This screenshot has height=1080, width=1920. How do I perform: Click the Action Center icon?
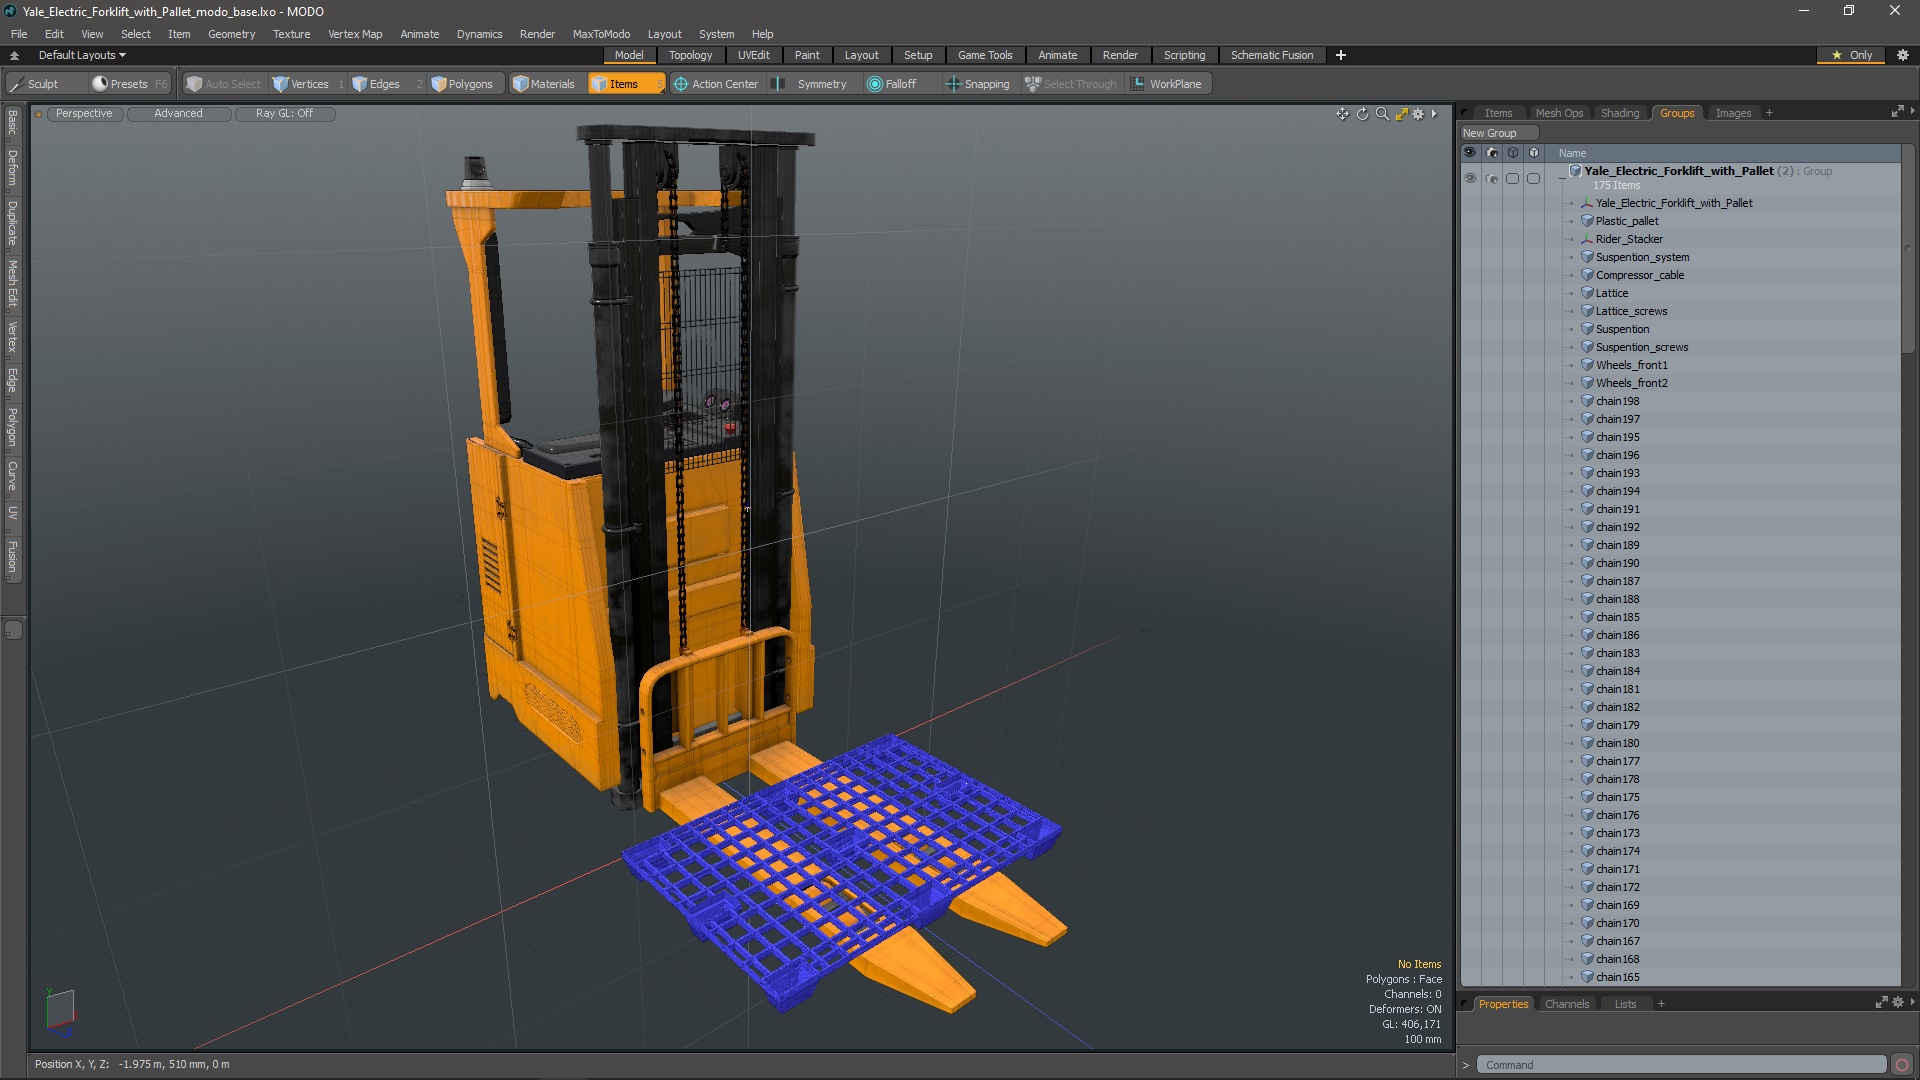click(x=680, y=83)
